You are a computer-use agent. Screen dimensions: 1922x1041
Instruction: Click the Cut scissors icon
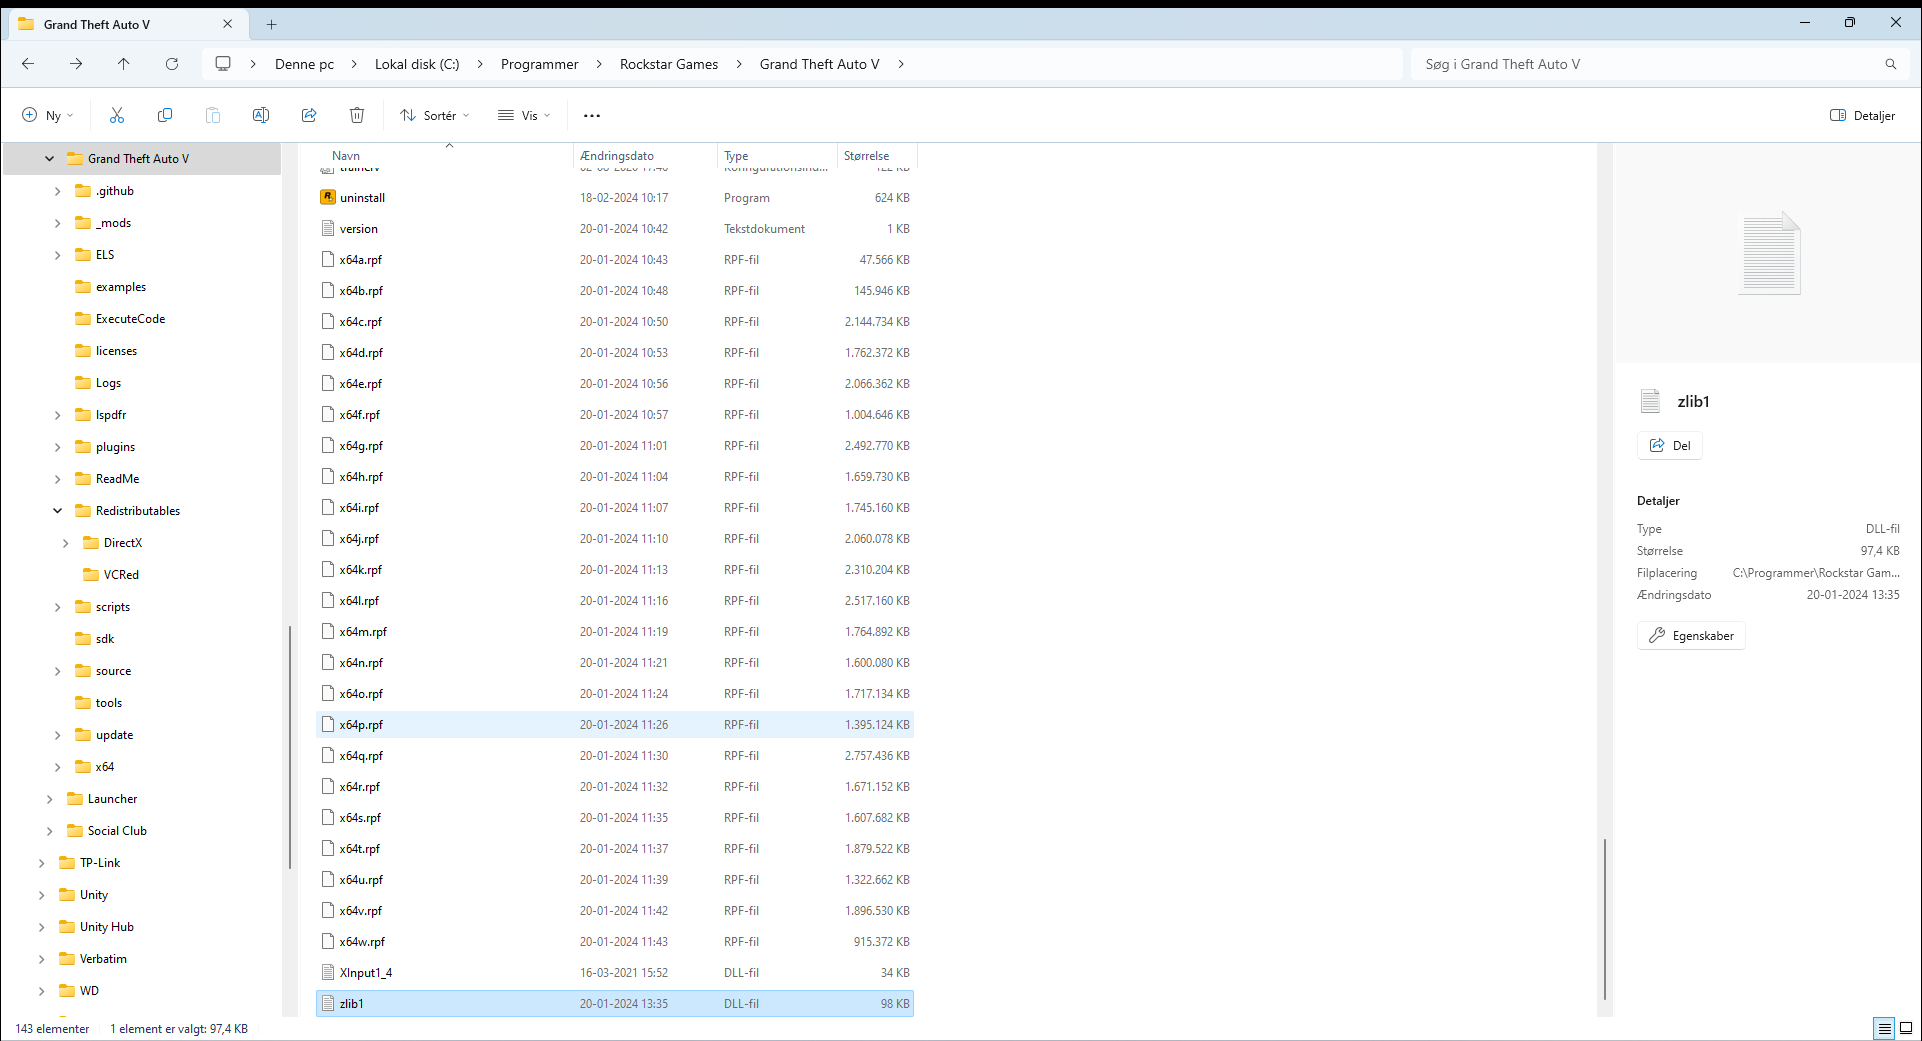click(x=117, y=115)
